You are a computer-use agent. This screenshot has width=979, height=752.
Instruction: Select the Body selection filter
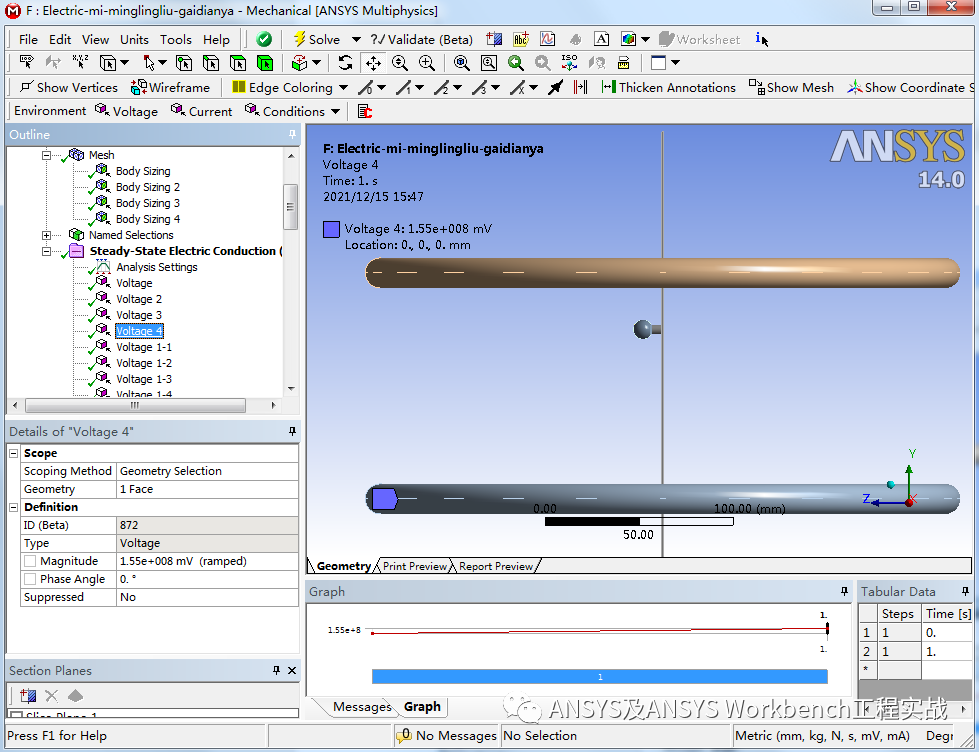(x=265, y=63)
